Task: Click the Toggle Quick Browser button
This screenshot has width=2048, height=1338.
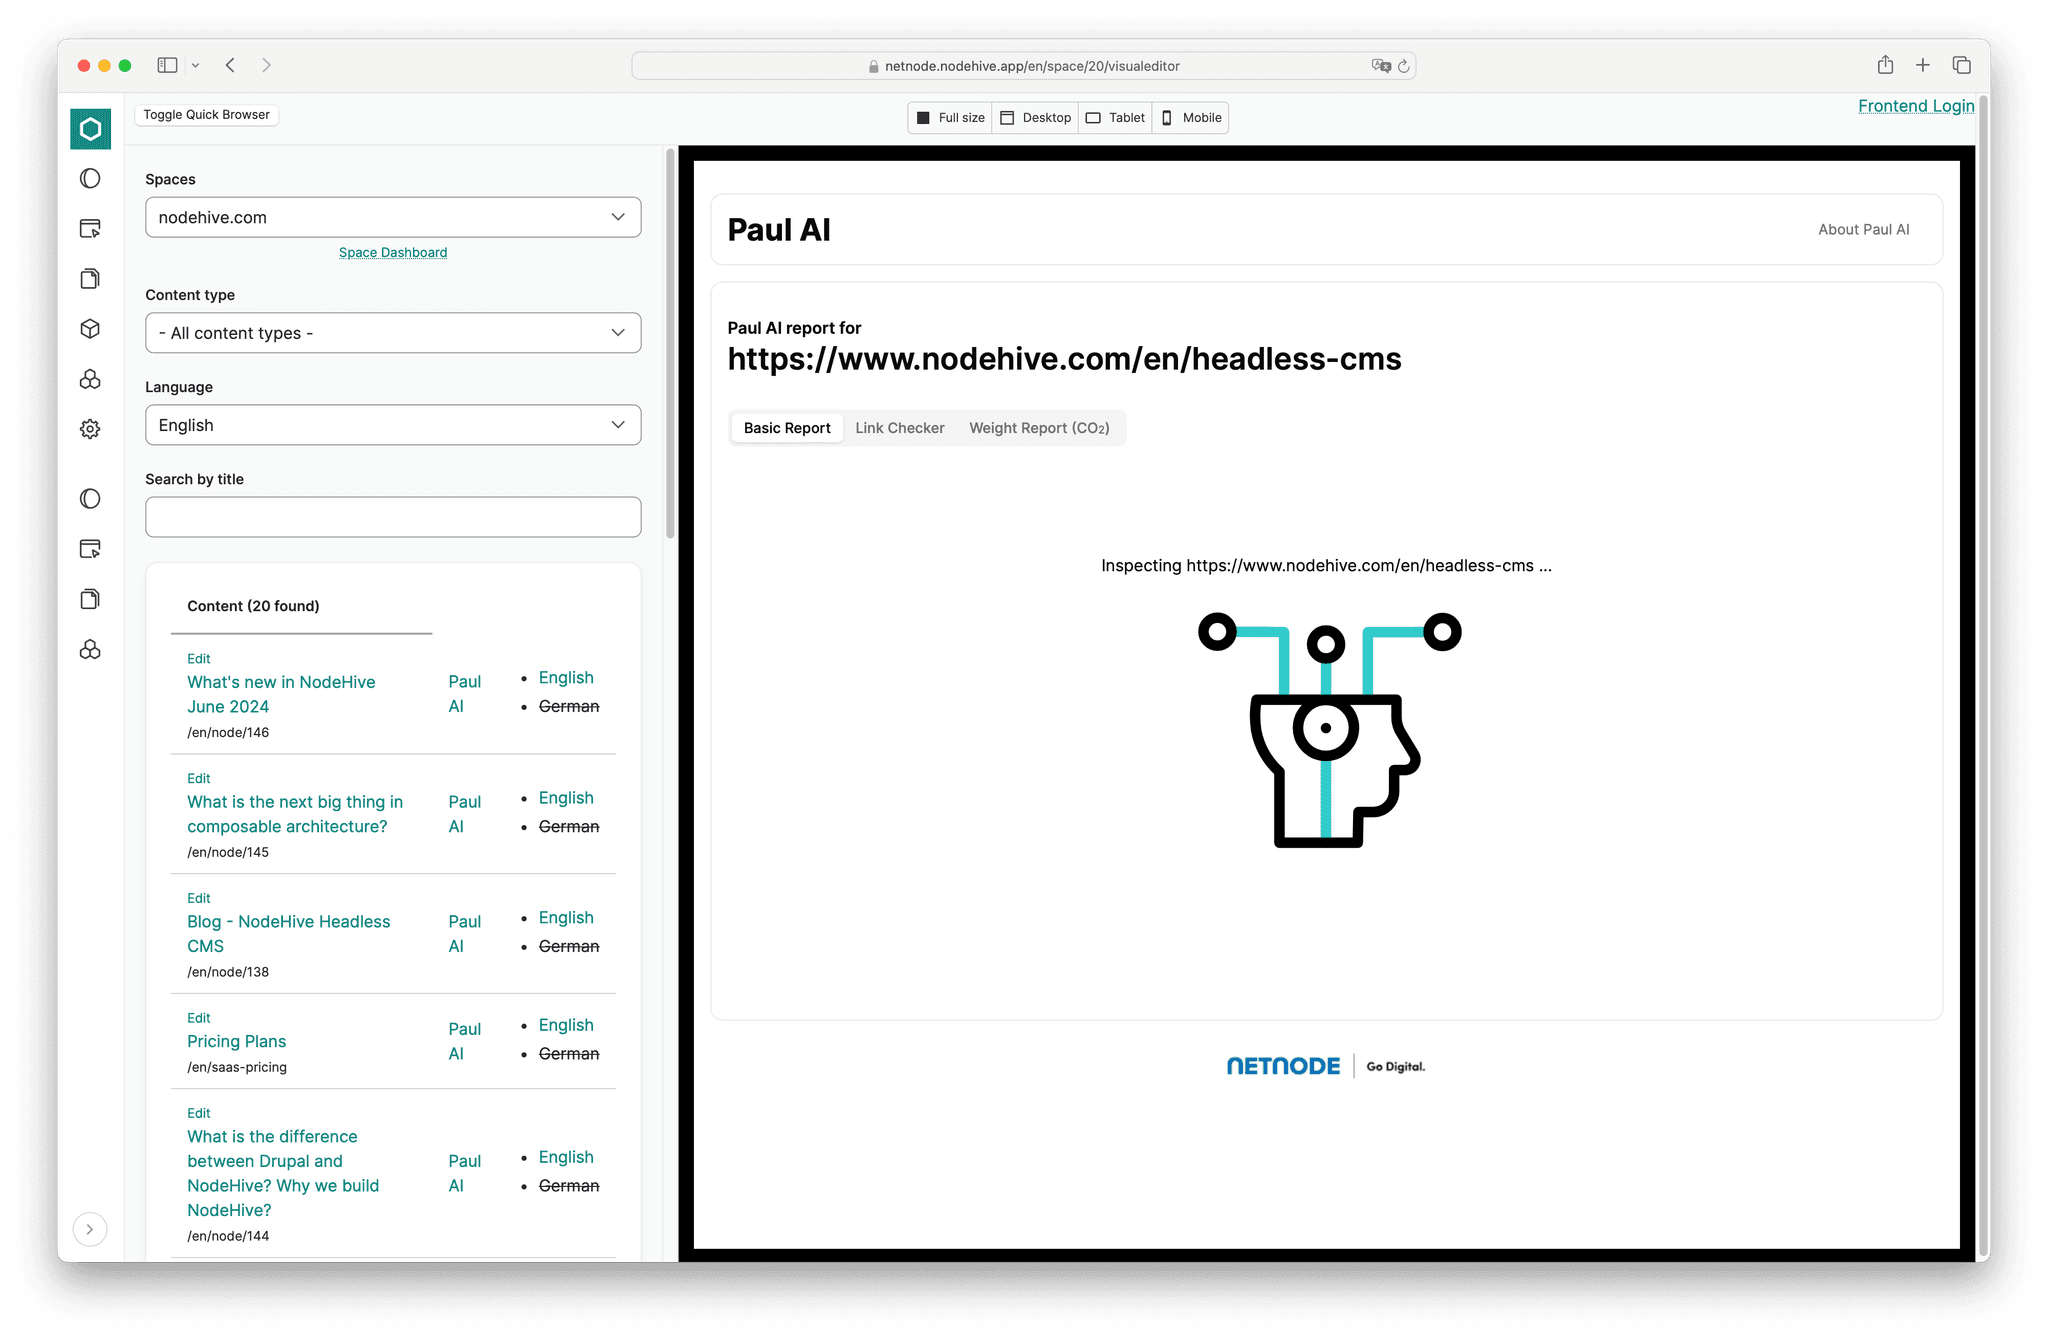Action: (x=206, y=115)
